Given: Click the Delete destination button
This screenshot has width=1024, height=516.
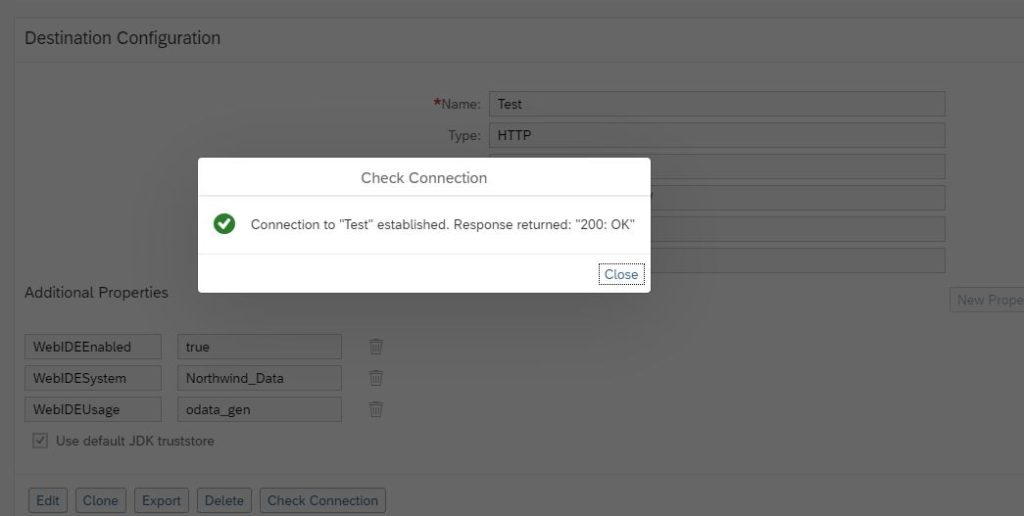Looking at the screenshot, I should point(224,501).
